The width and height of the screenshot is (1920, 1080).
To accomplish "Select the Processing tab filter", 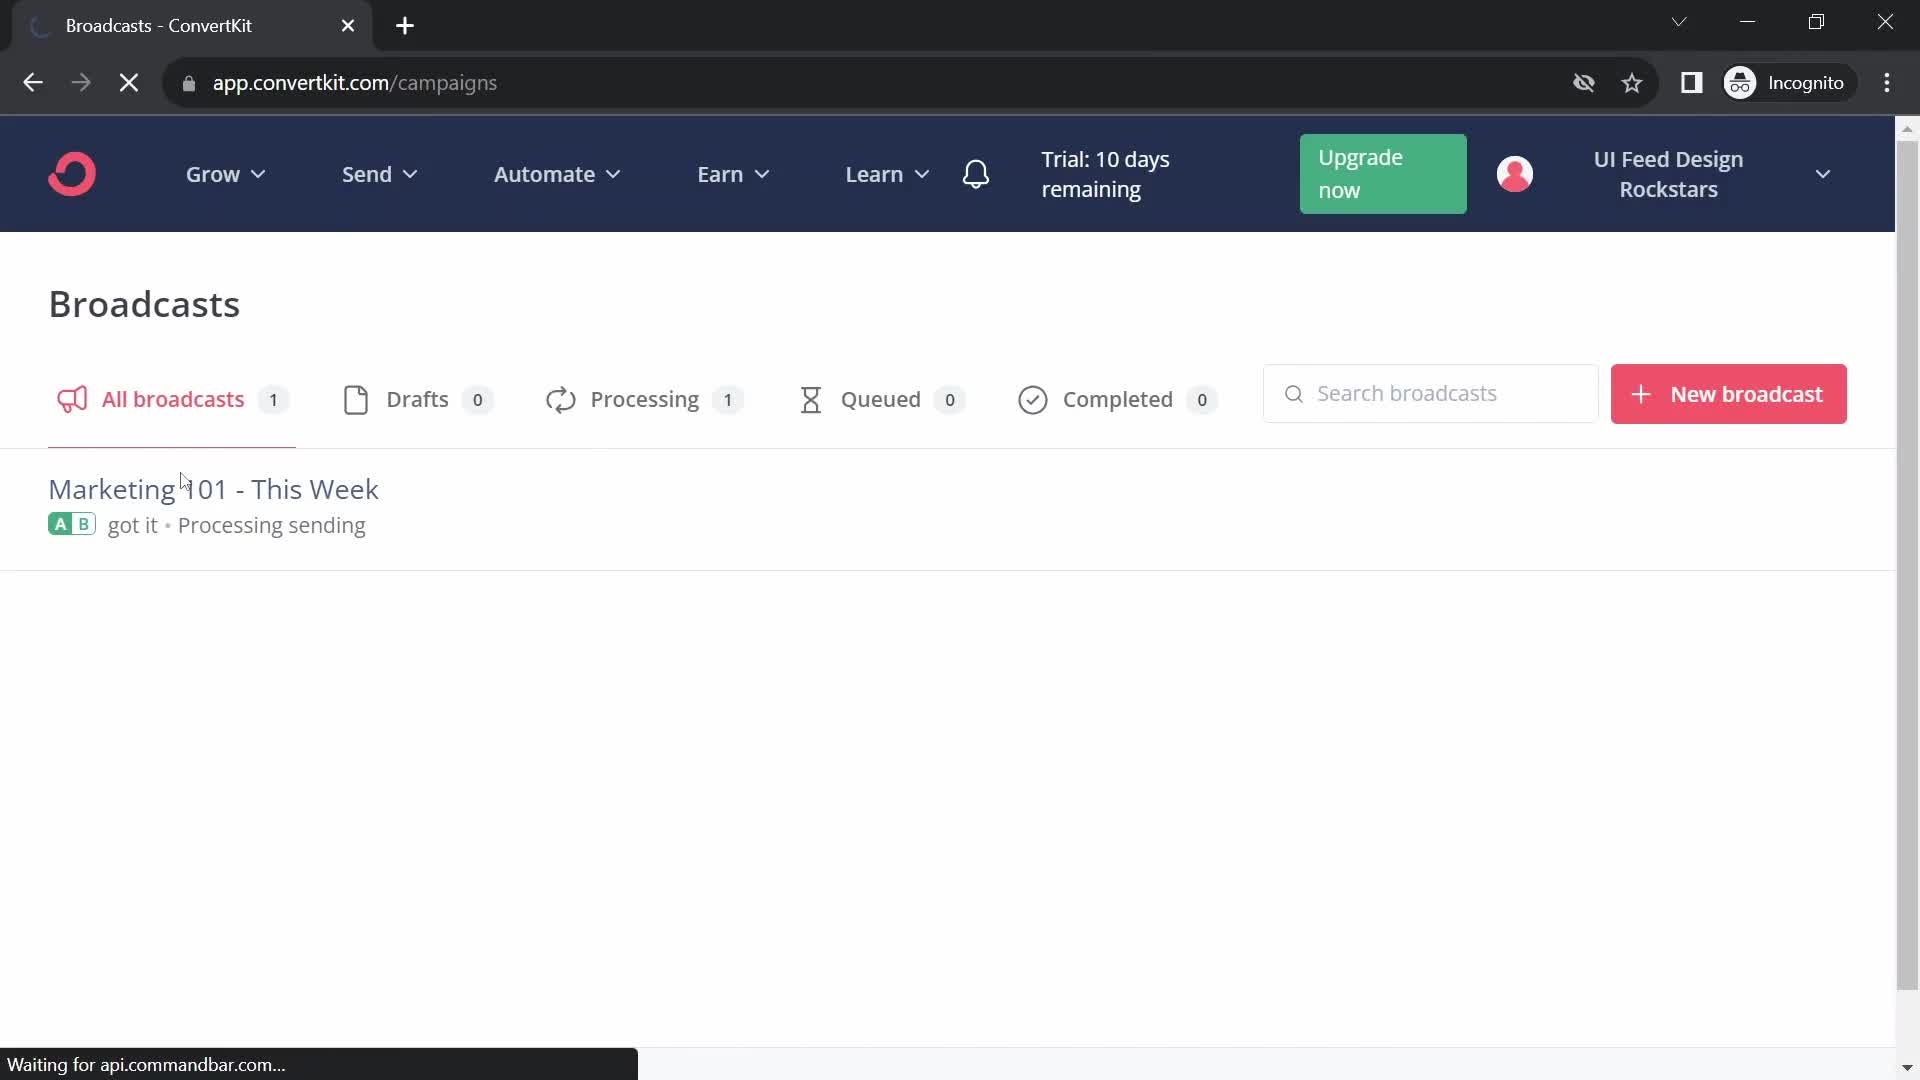I will tap(644, 400).
